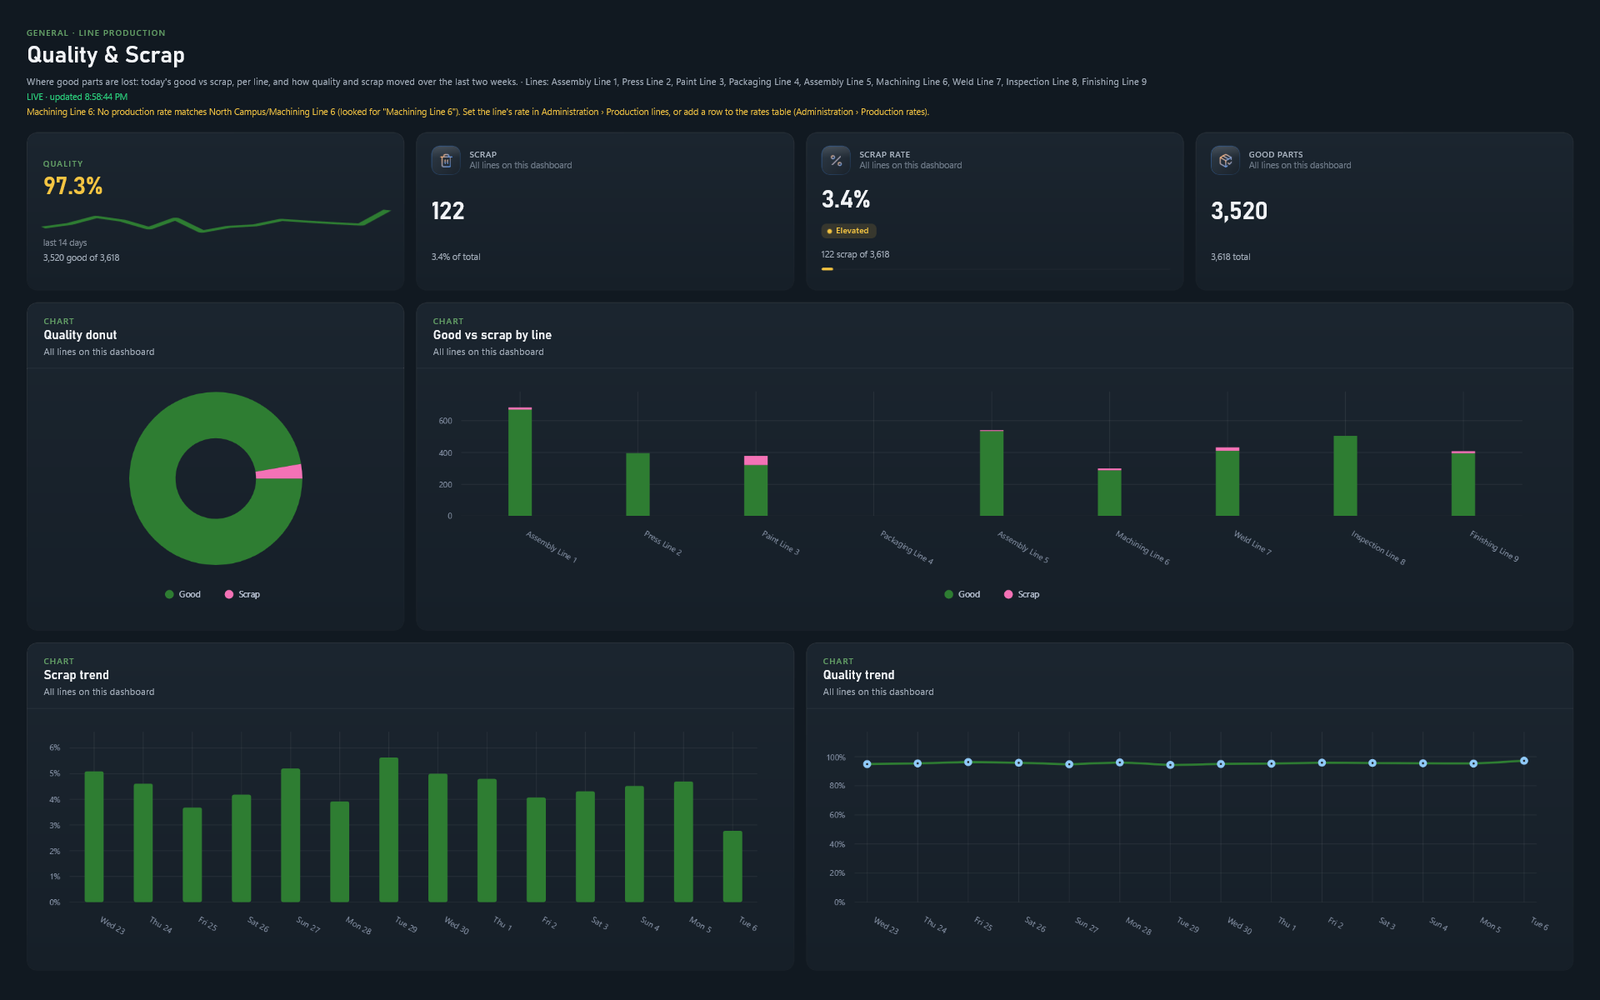Click the GENERAL · LINE PRODUCTION breadcrumb
1600x1000 pixels.
point(96,33)
